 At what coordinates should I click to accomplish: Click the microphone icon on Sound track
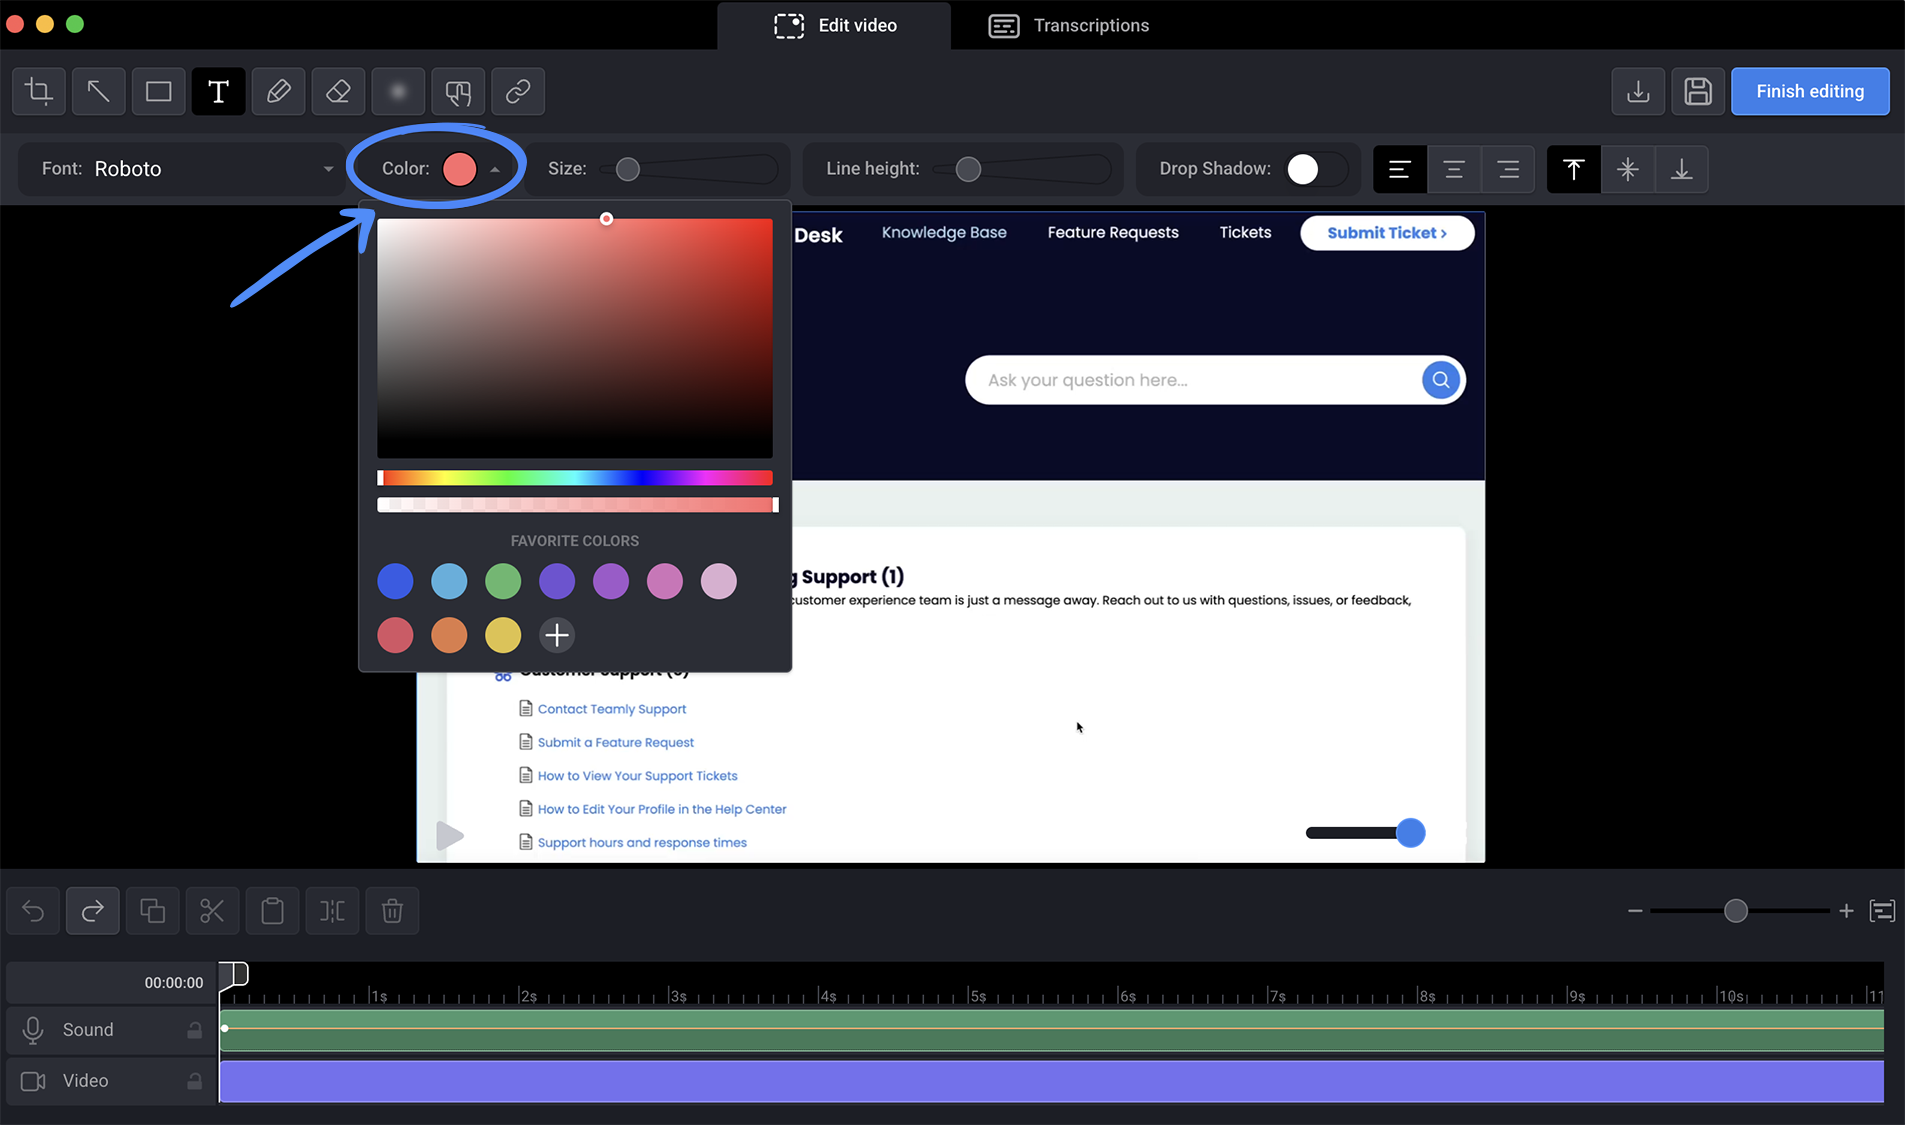tap(33, 1030)
